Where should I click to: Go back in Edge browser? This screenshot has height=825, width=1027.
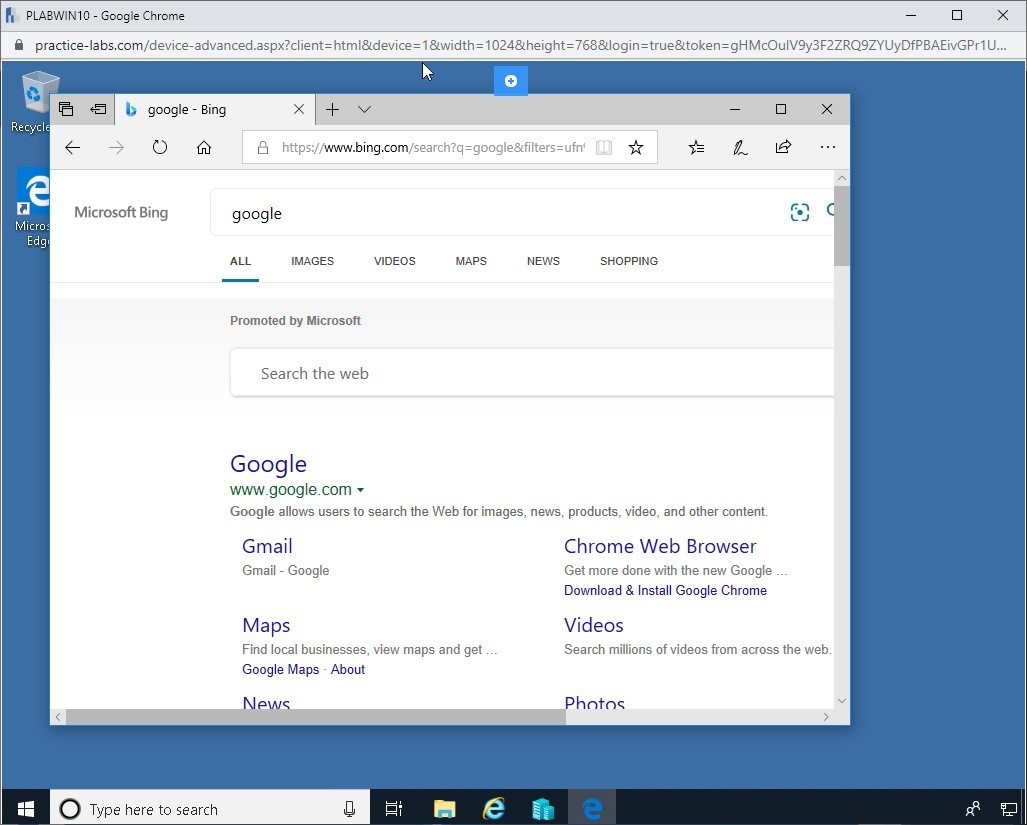tap(72, 147)
